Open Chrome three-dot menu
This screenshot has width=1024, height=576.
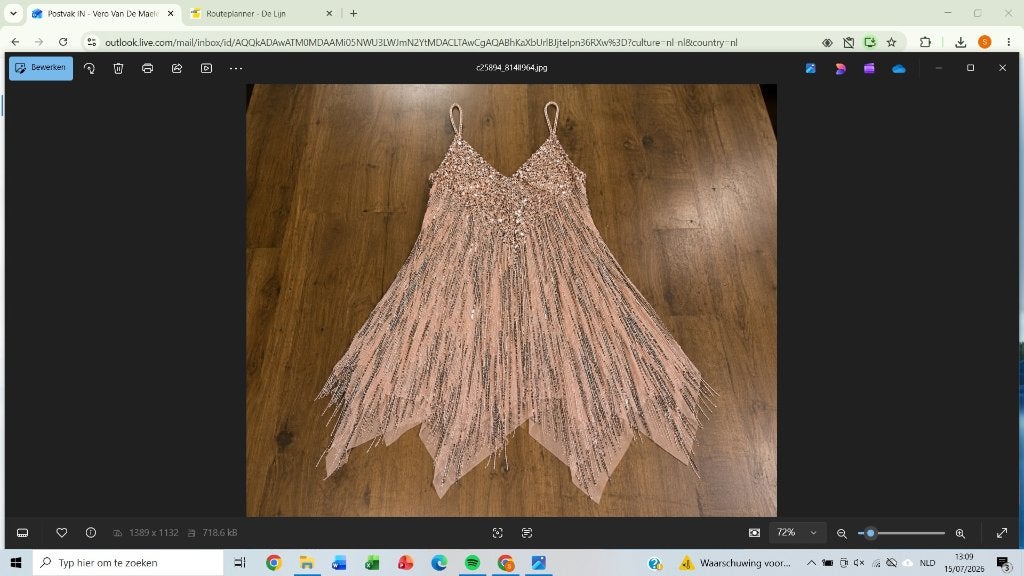1008,42
